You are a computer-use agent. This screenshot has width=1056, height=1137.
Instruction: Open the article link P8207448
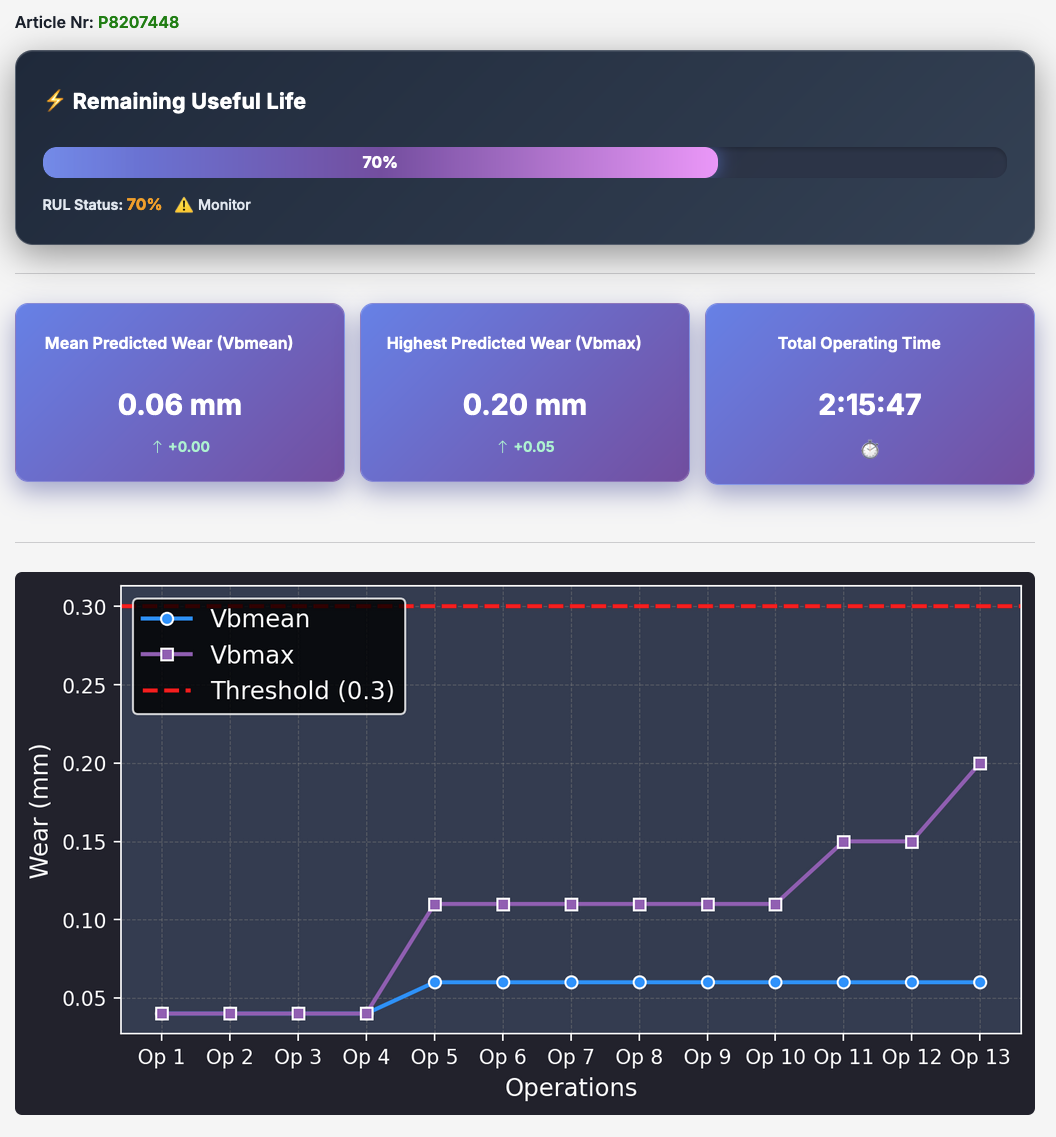[138, 21]
